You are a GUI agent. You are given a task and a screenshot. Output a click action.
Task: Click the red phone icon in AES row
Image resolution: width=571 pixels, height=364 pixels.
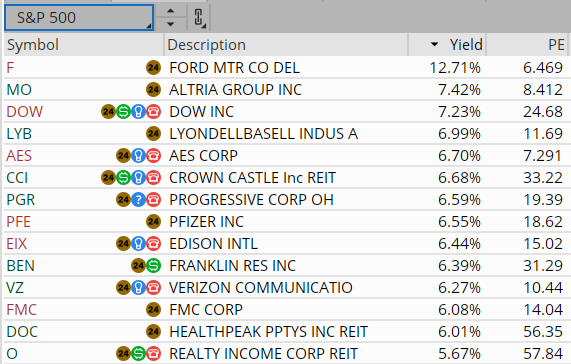153,156
